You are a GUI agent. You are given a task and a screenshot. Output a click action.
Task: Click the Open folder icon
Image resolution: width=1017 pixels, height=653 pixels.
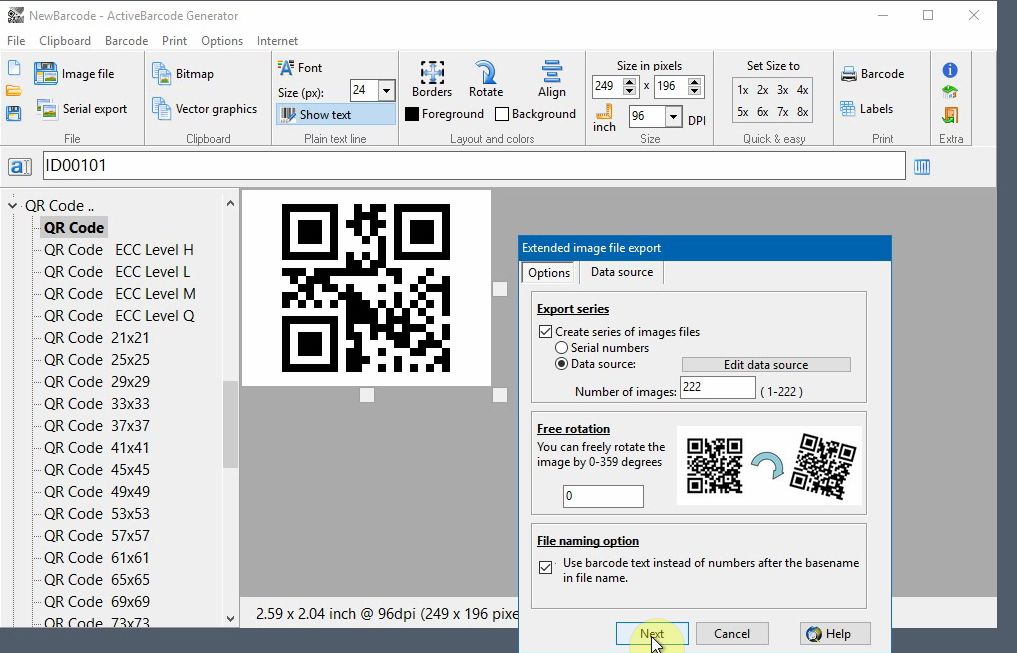pyautogui.click(x=14, y=91)
